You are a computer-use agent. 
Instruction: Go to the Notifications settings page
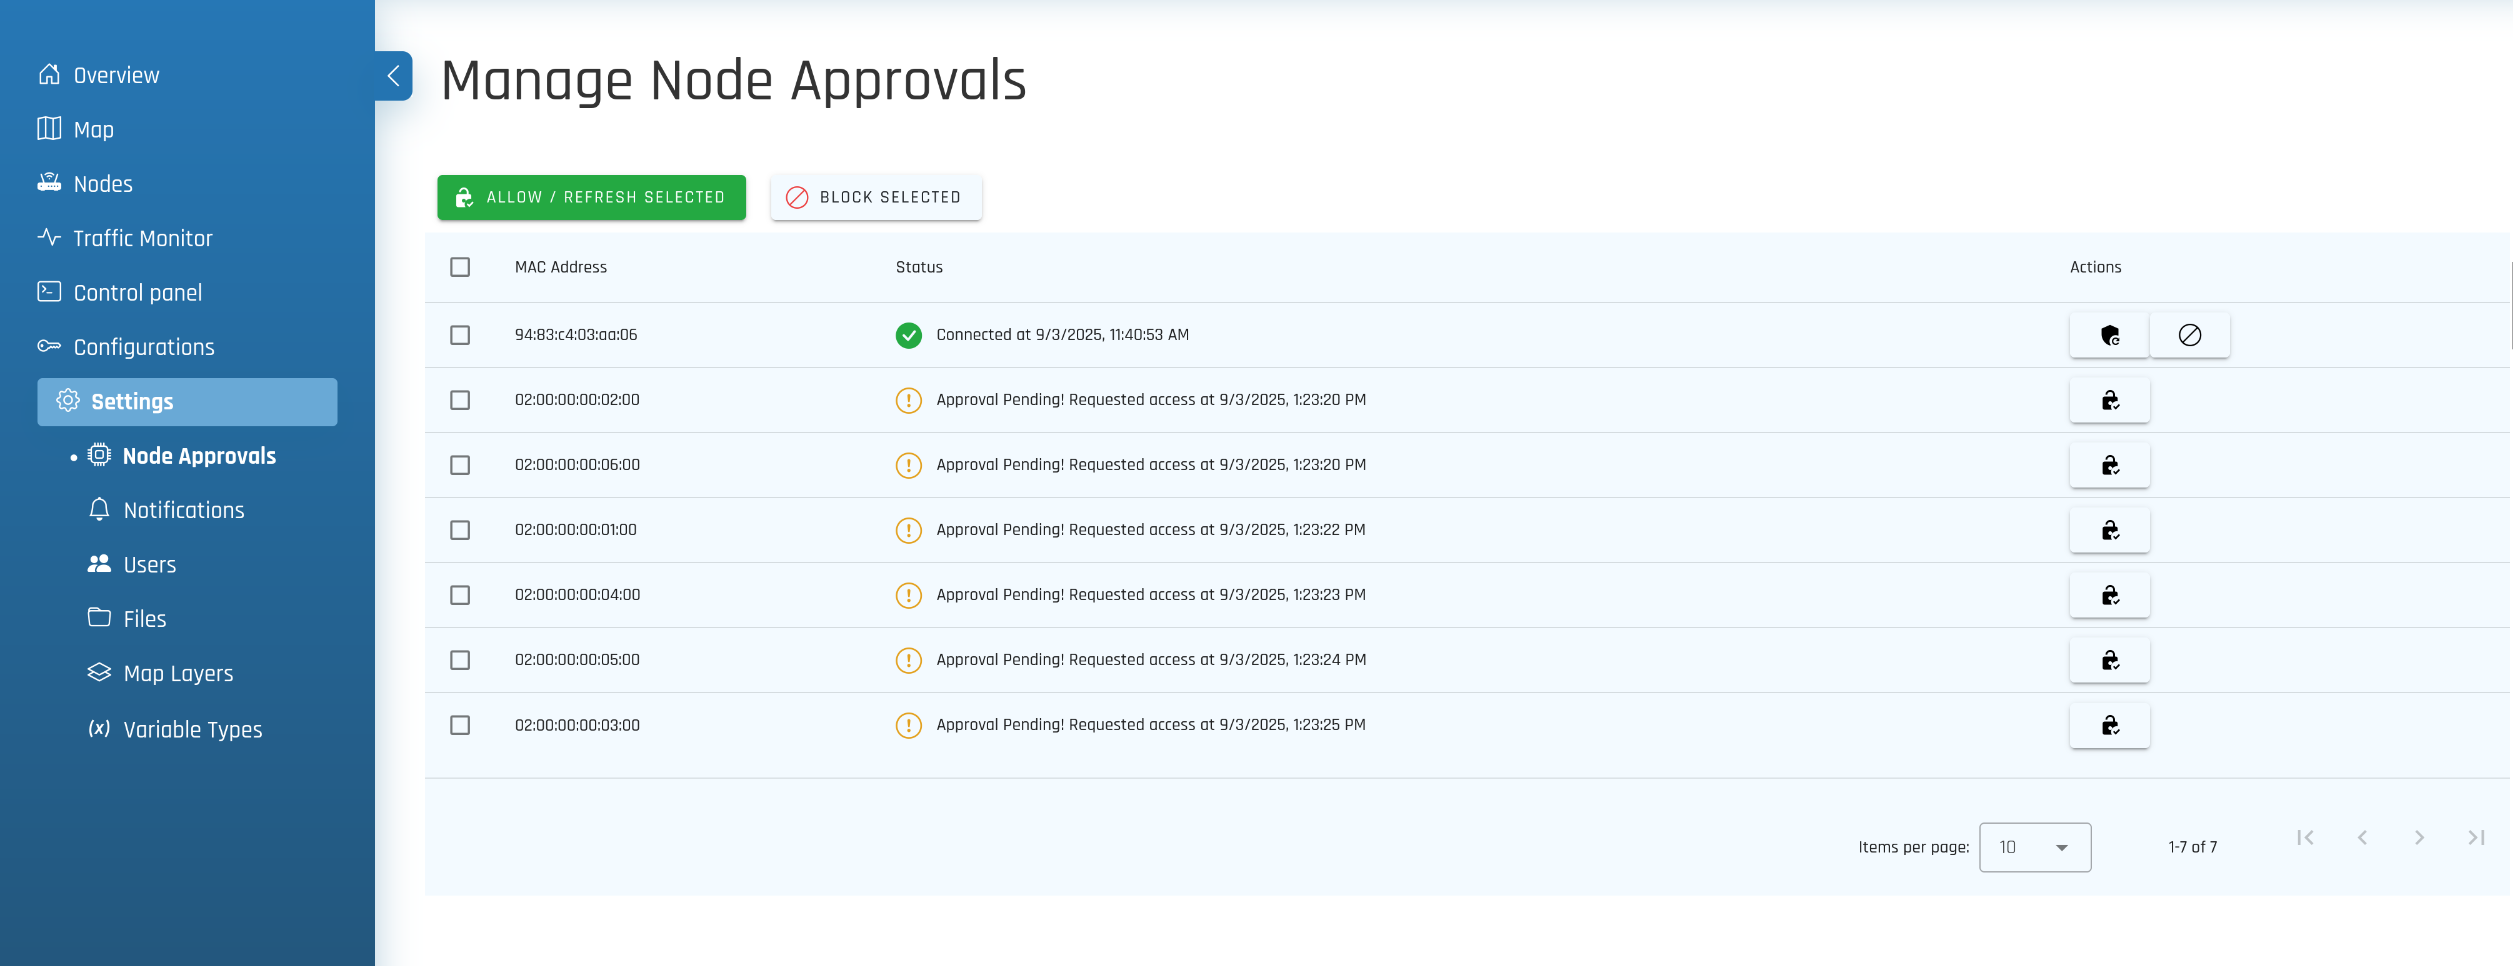click(183, 510)
